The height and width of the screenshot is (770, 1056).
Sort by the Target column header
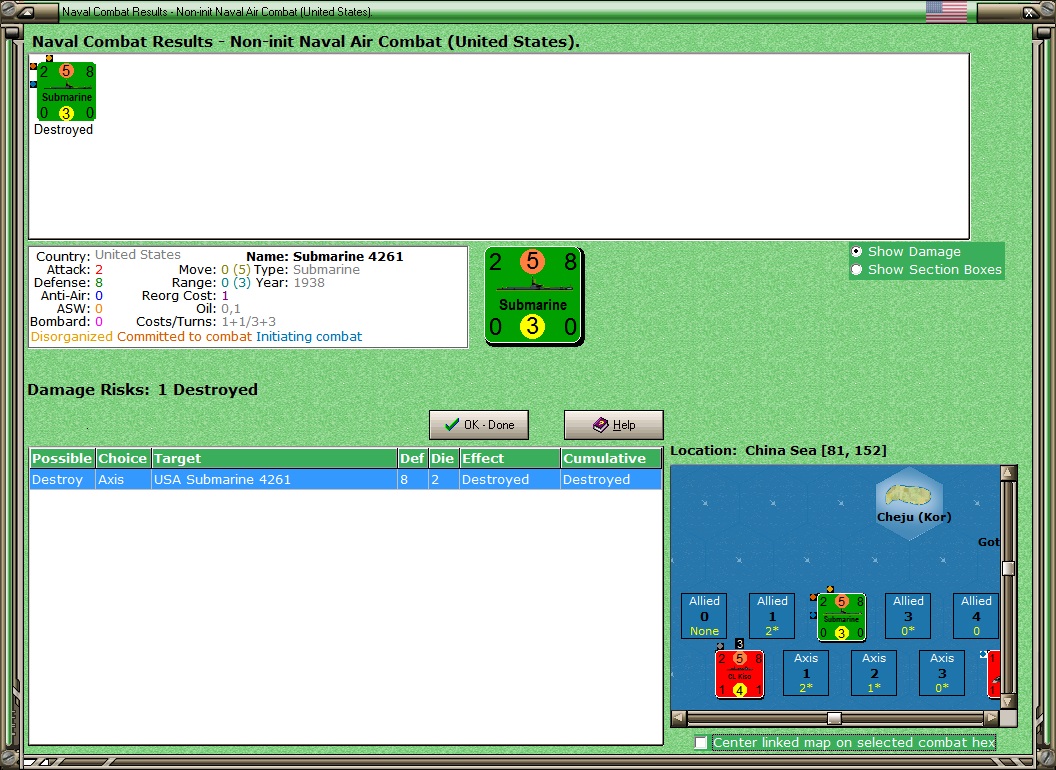click(274, 458)
